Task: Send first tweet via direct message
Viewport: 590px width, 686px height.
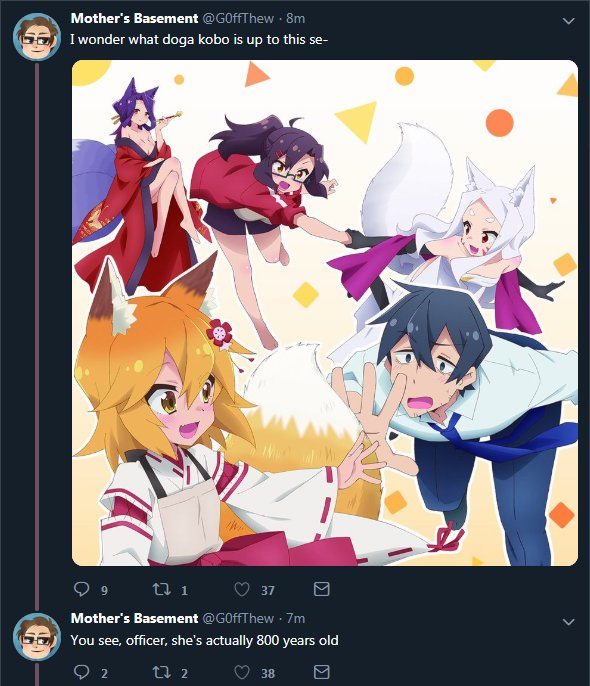Action: click(321, 589)
